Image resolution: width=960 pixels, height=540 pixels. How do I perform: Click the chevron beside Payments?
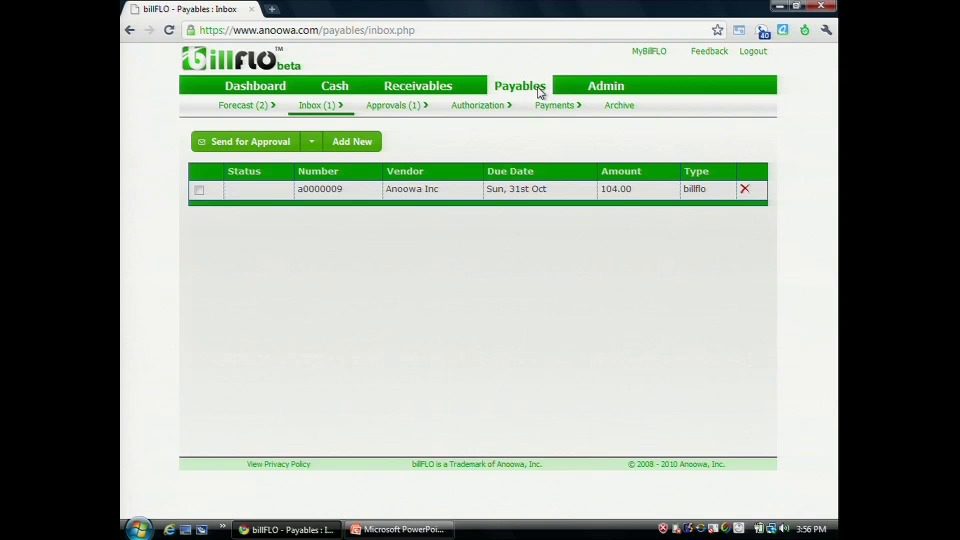[579, 105]
